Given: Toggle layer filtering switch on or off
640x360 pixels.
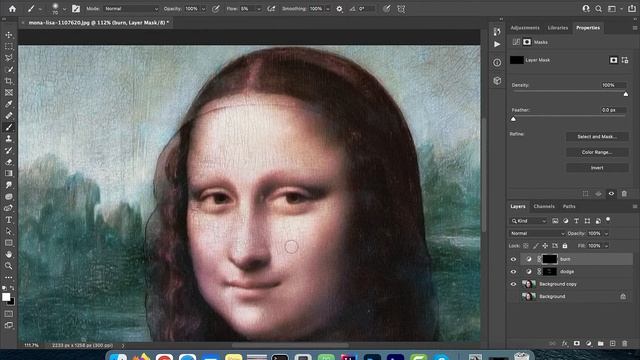Looking at the screenshot, I should point(608,220).
